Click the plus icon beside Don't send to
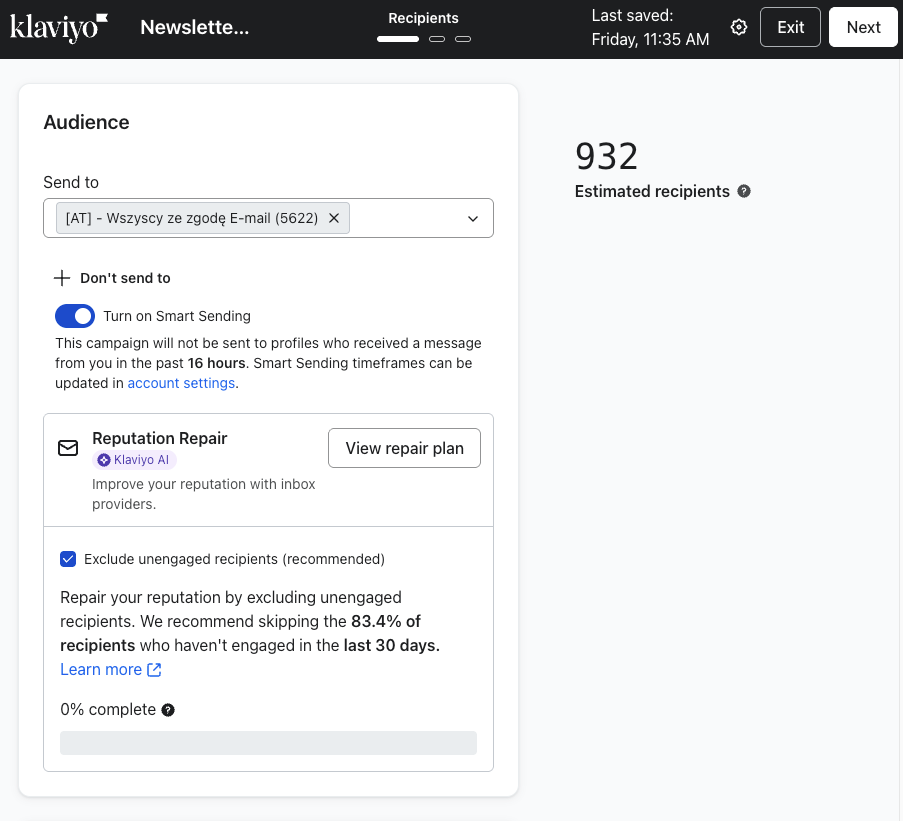903x821 pixels. [62, 278]
